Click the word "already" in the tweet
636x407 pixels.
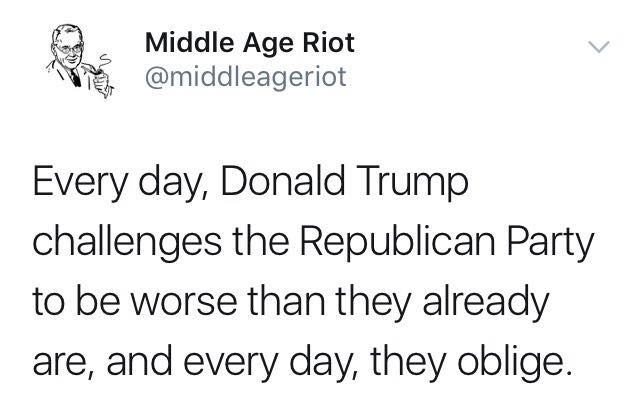(x=486, y=302)
